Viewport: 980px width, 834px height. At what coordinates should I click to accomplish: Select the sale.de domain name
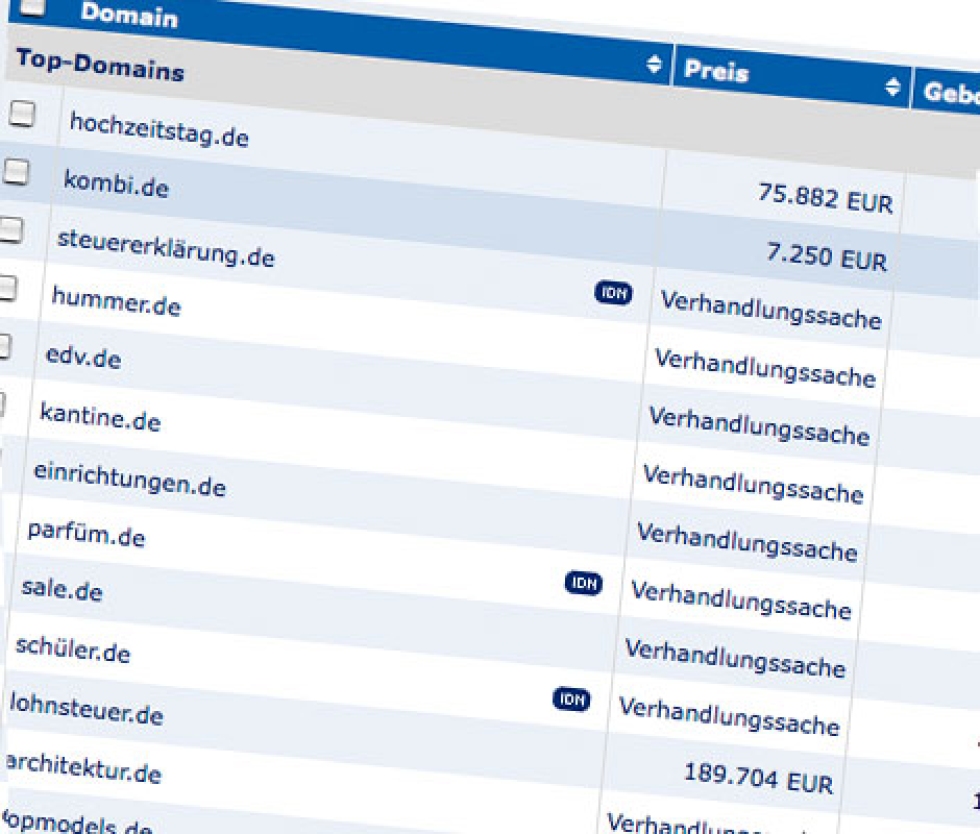tap(62, 590)
